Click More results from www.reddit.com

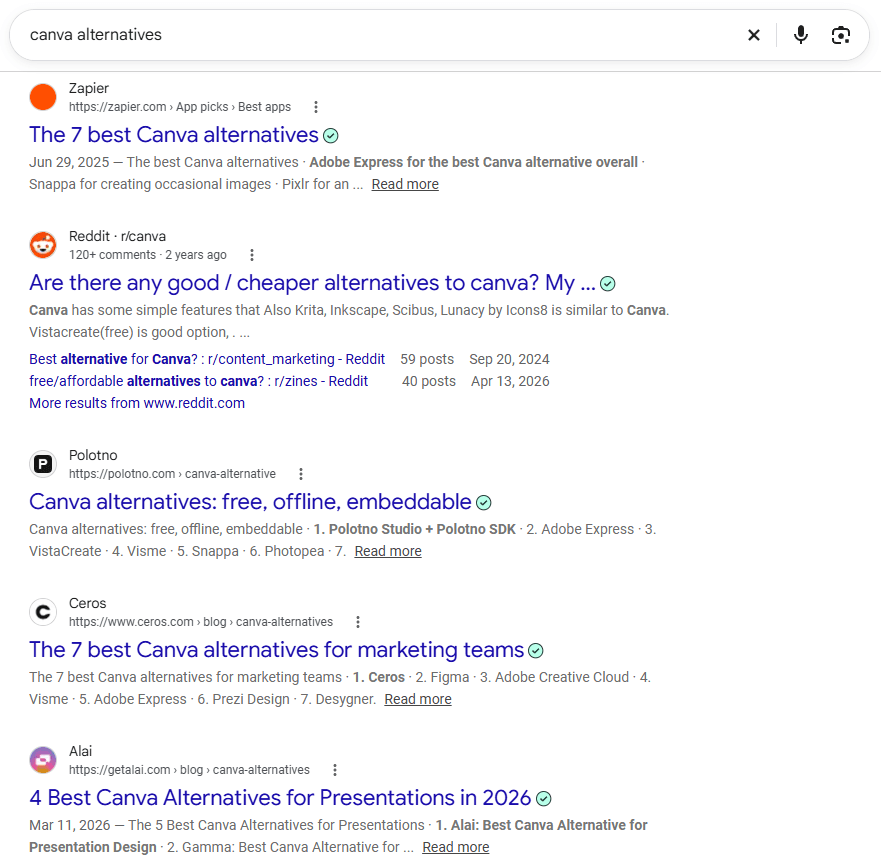click(137, 403)
